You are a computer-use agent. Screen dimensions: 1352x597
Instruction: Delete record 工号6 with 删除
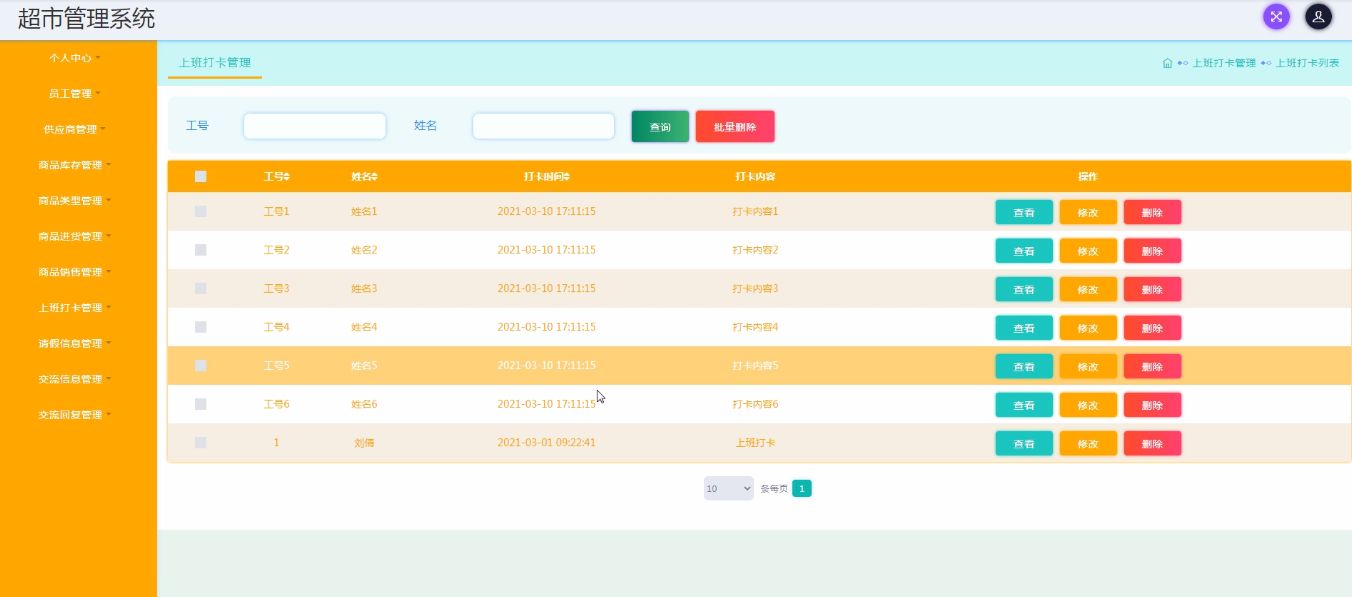point(1152,405)
